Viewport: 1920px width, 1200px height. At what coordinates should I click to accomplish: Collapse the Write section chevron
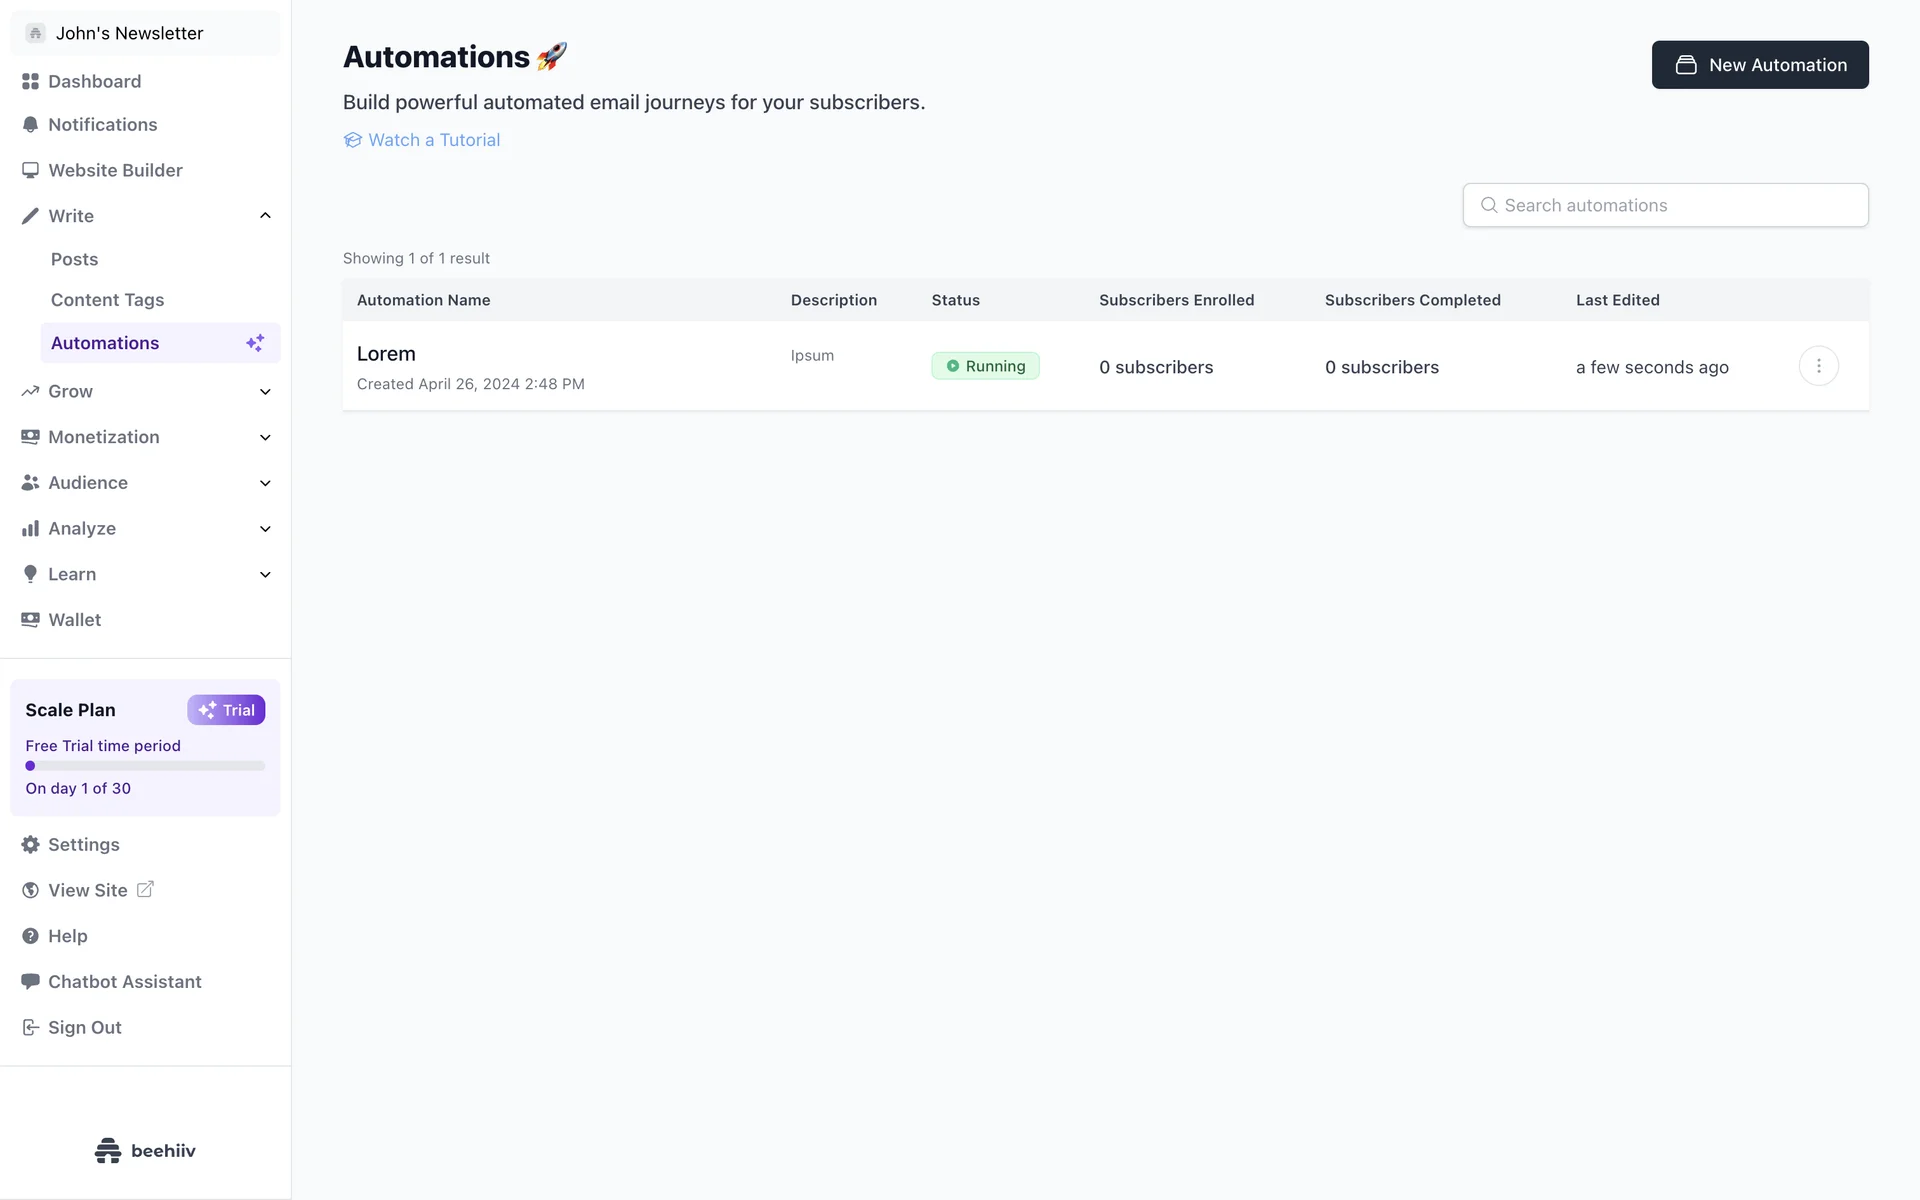[x=265, y=216]
